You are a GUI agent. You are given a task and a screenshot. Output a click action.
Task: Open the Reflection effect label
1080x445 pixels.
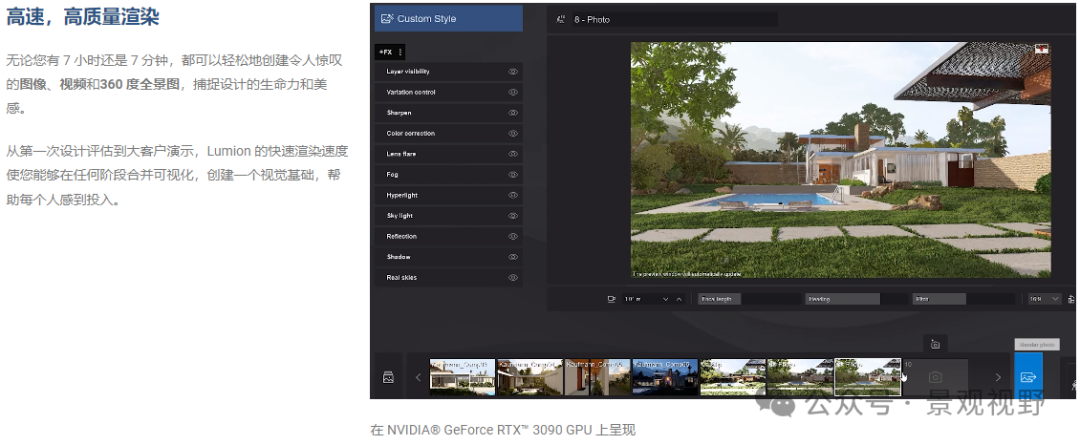click(x=402, y=236)
